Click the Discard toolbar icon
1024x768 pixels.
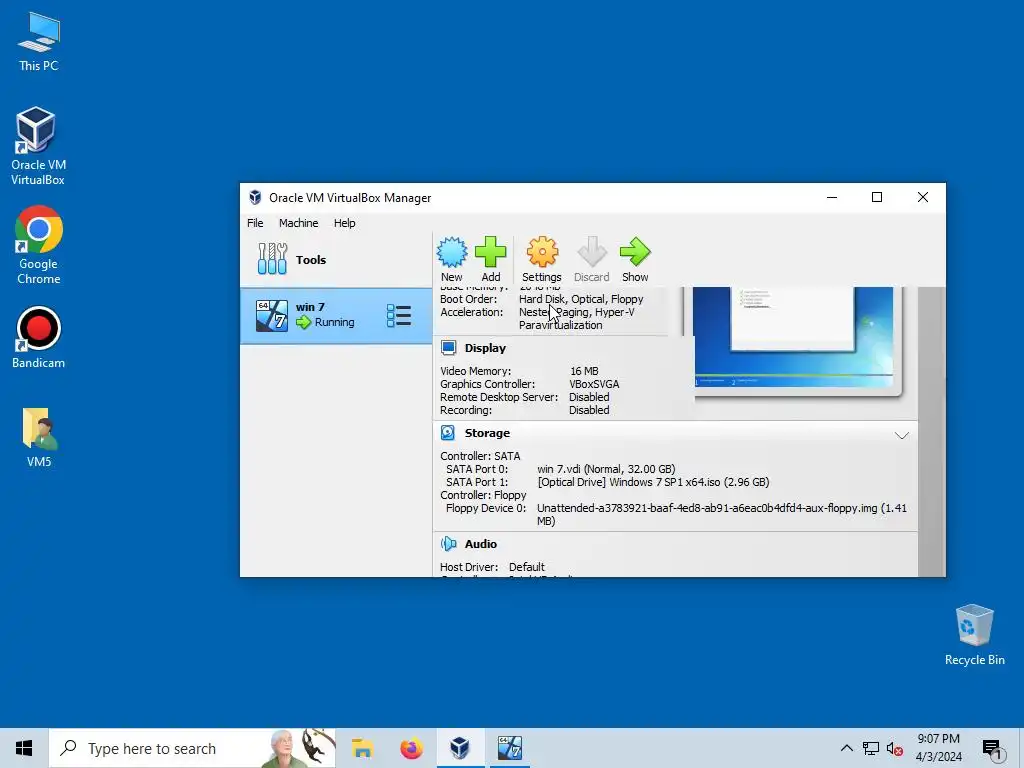click(x=592, y=252)
